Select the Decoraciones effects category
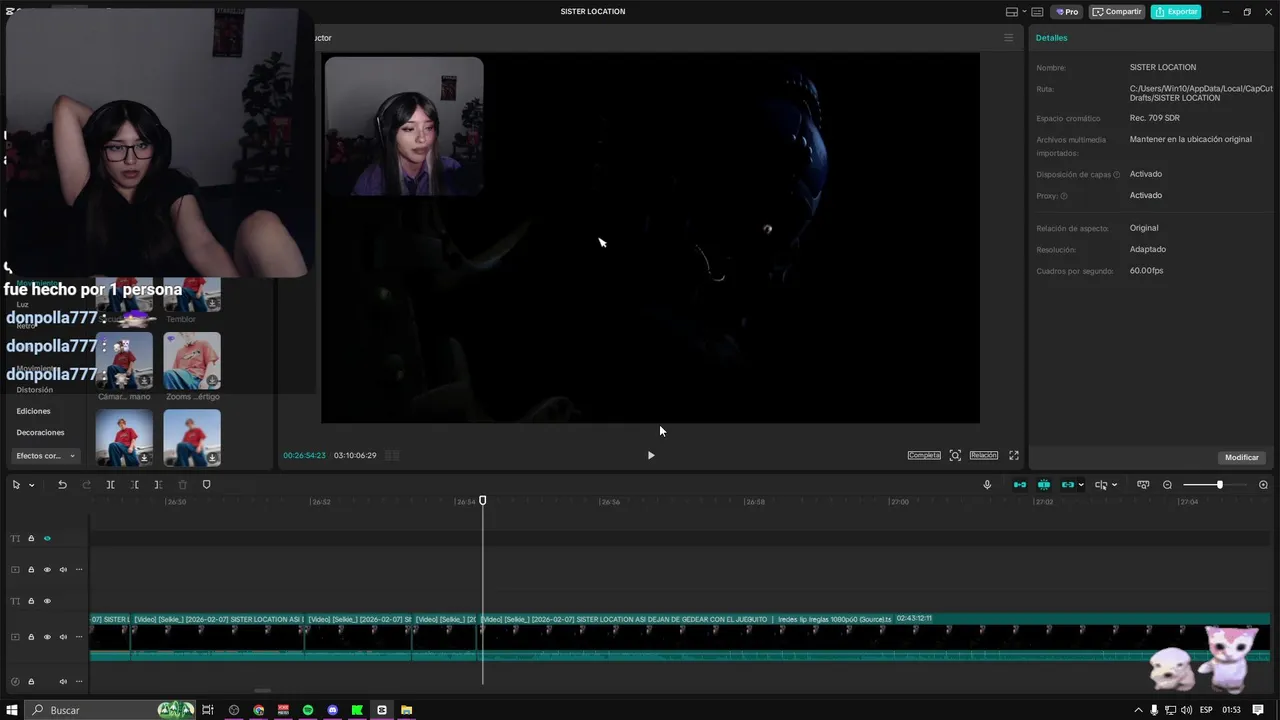 pyautogui.click(x=40, y=433)
